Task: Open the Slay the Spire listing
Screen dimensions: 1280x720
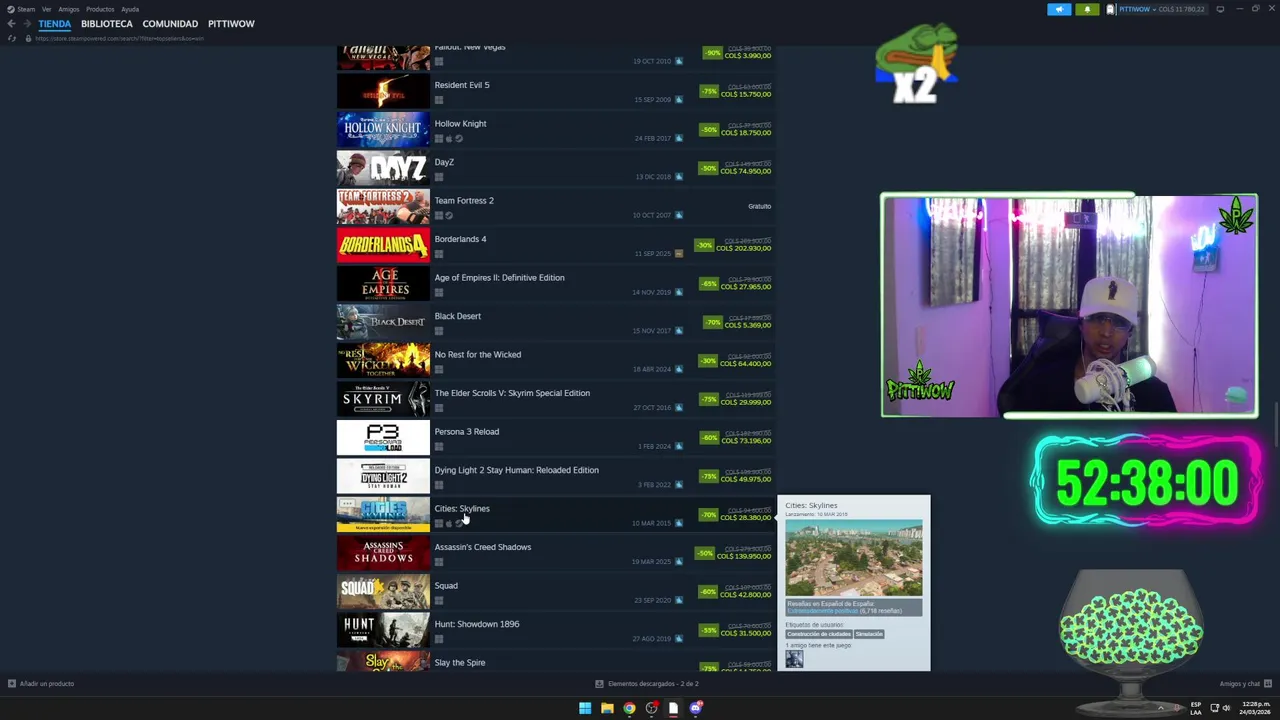Action: pyautogui.click(x=556, y=661)
